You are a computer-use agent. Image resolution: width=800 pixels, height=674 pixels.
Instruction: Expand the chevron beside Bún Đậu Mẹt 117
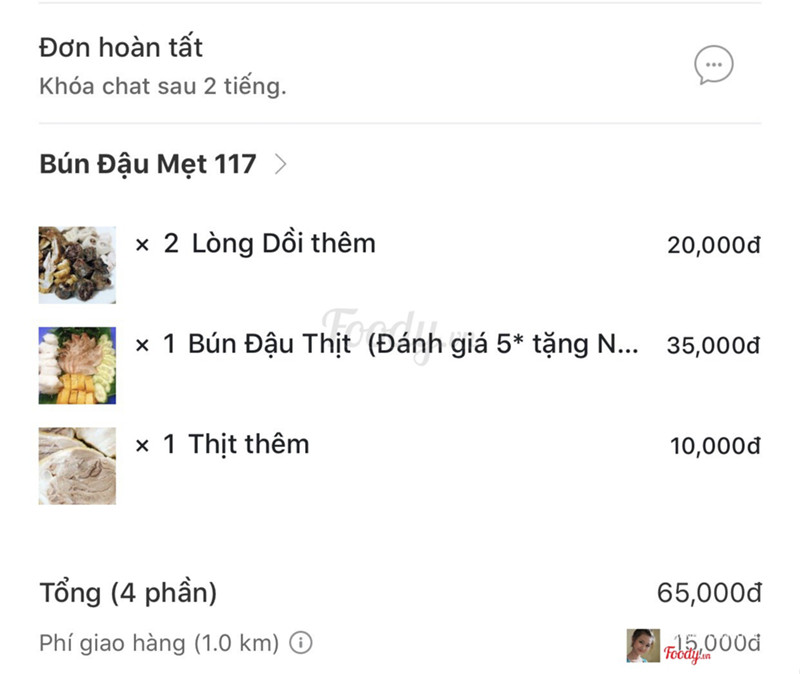[x=280, y=165]
